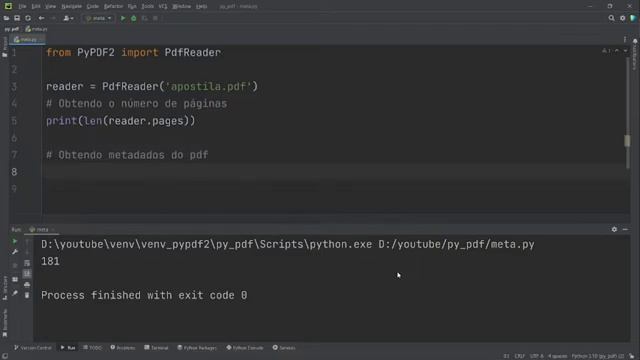Open Python Console tool window
The width and height of the screenshot is (640, 360).
tap(244, 348)
